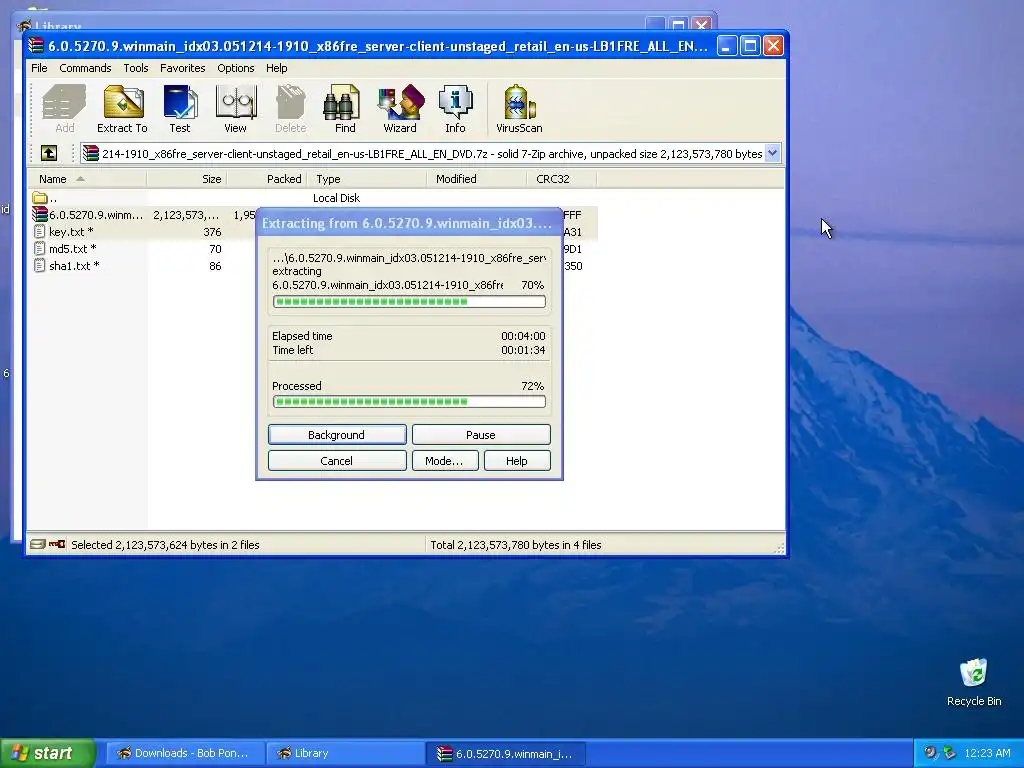Click the size value 86 for sha1.txt

tap(216, 266)
